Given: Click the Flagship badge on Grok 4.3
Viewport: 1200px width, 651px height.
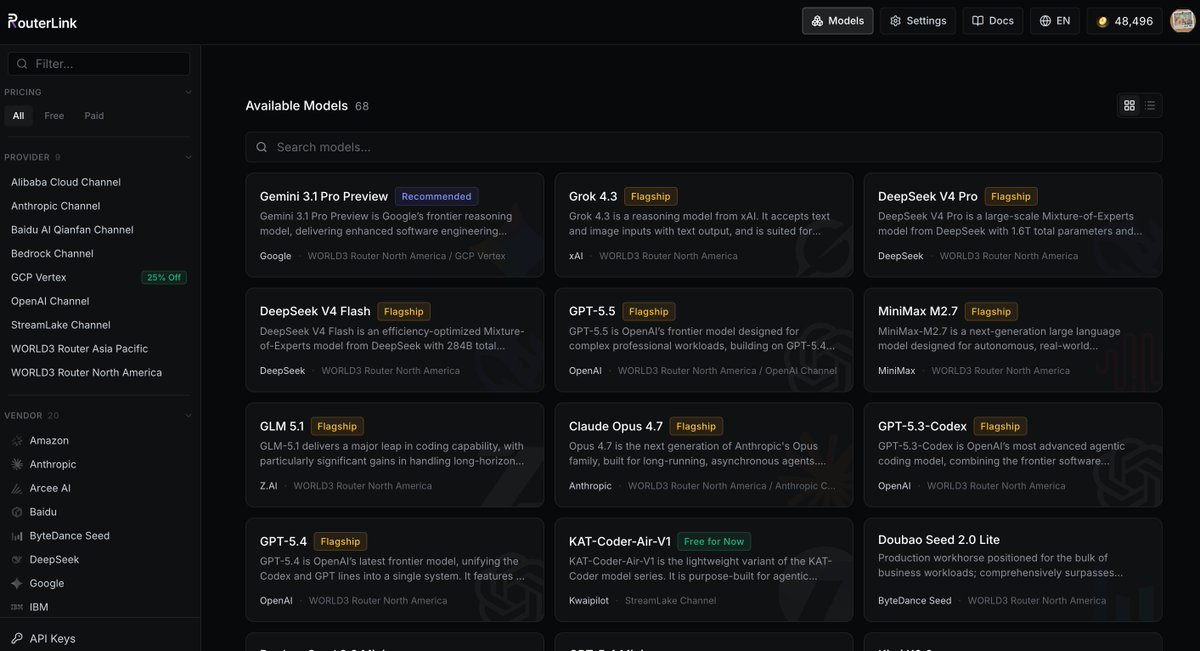Looking at the screenshot, I should [651, 197].
